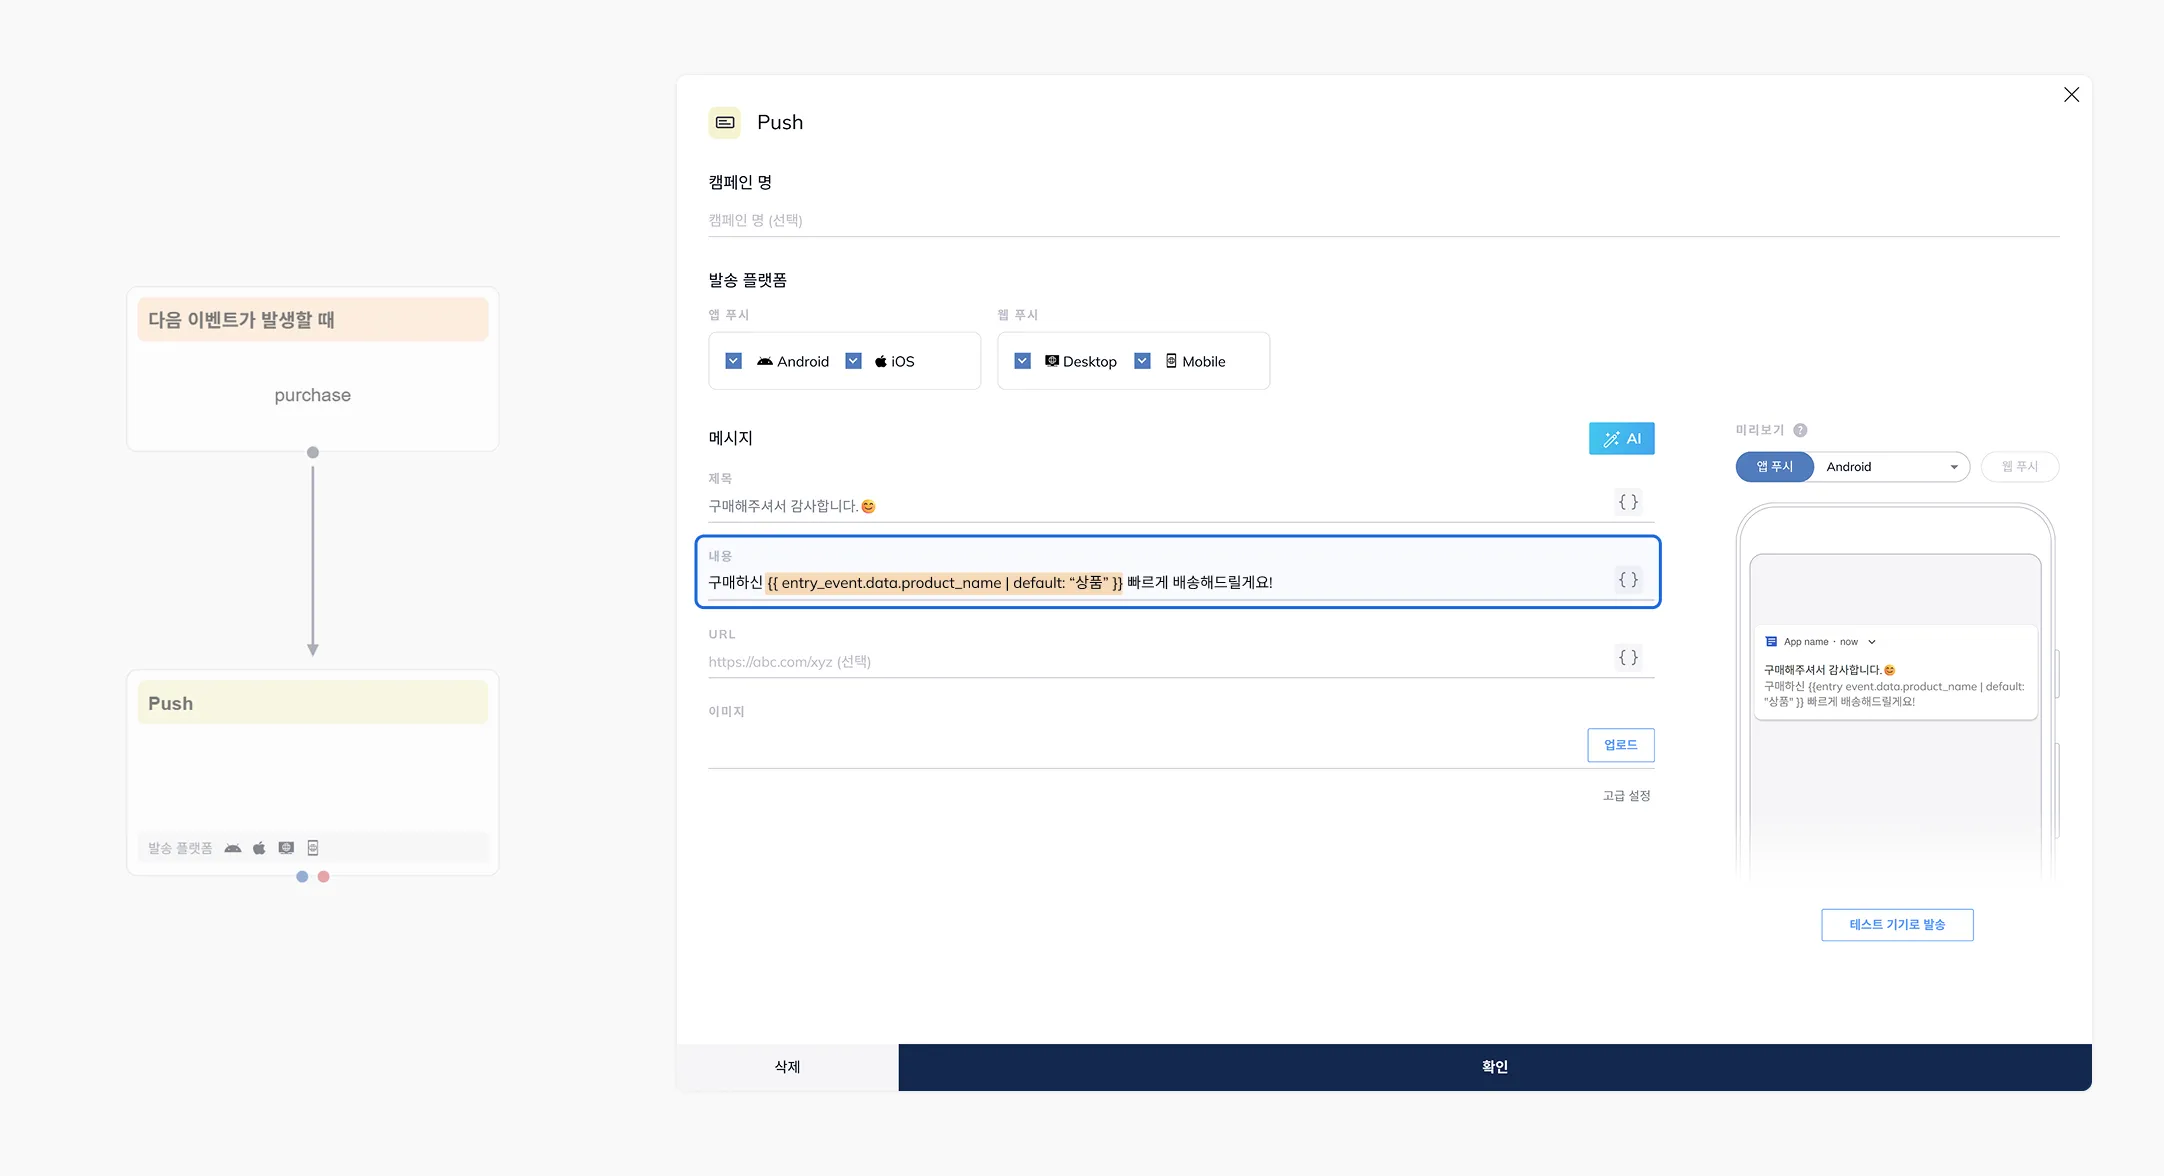Open the AI message generator

pyautogui.click(x=1621, y=438)
